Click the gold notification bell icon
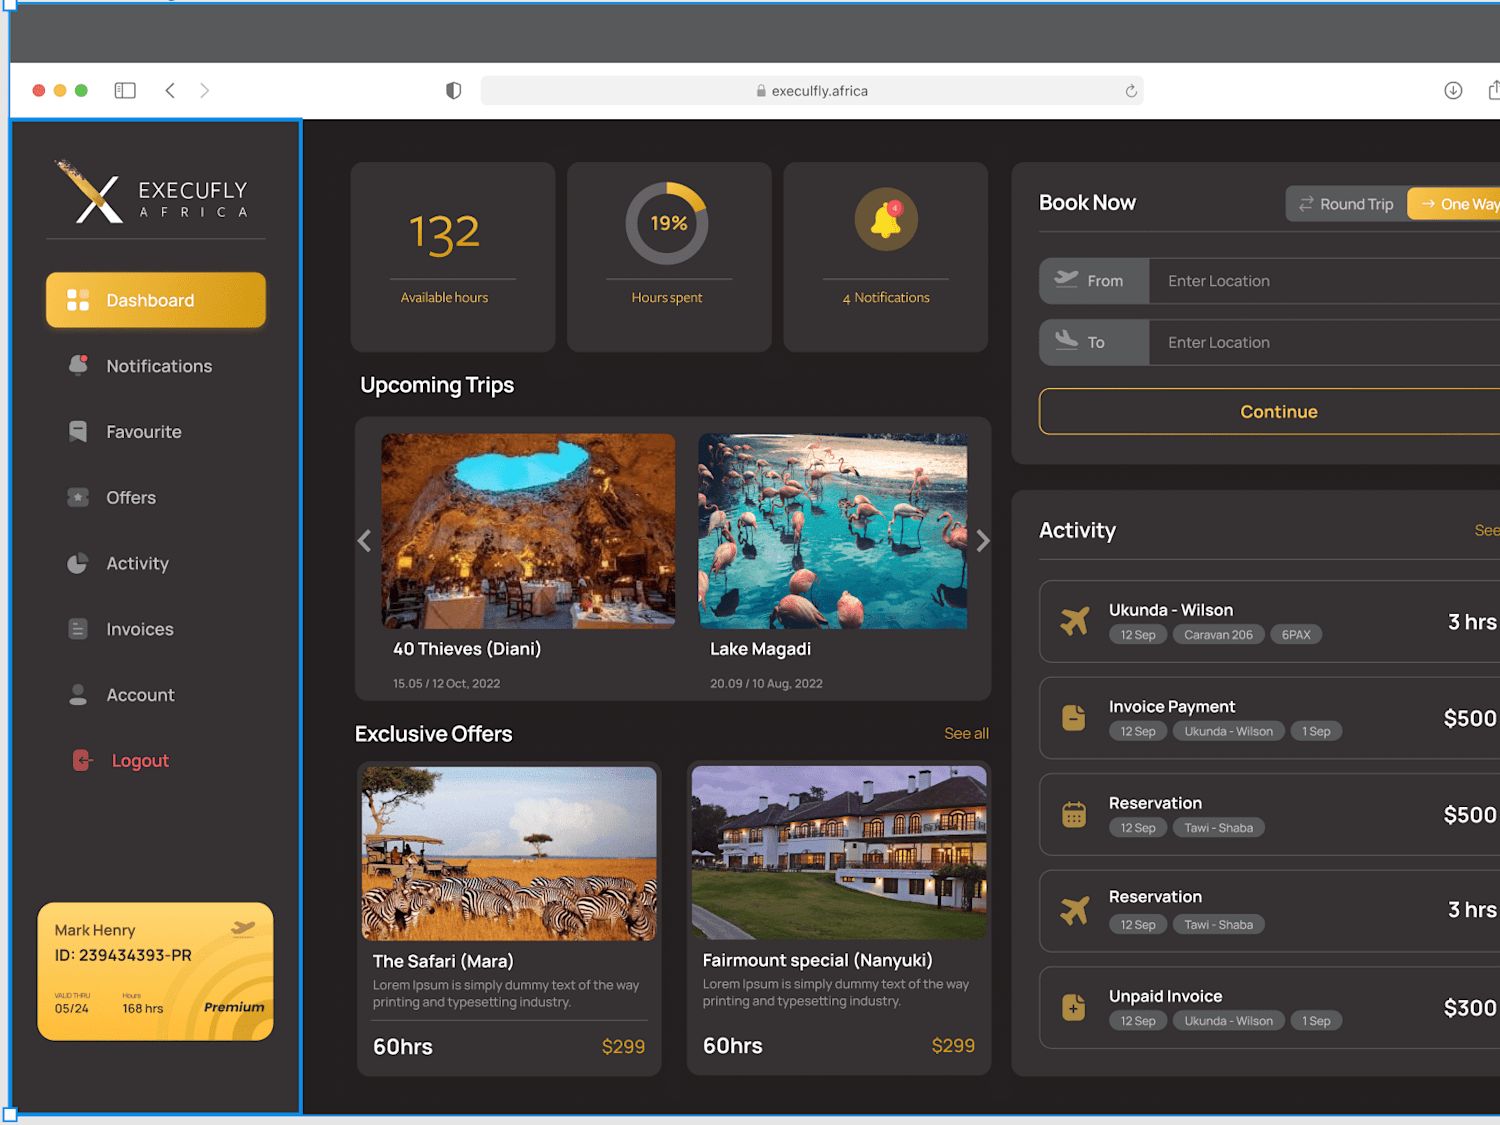 [886, 219]
